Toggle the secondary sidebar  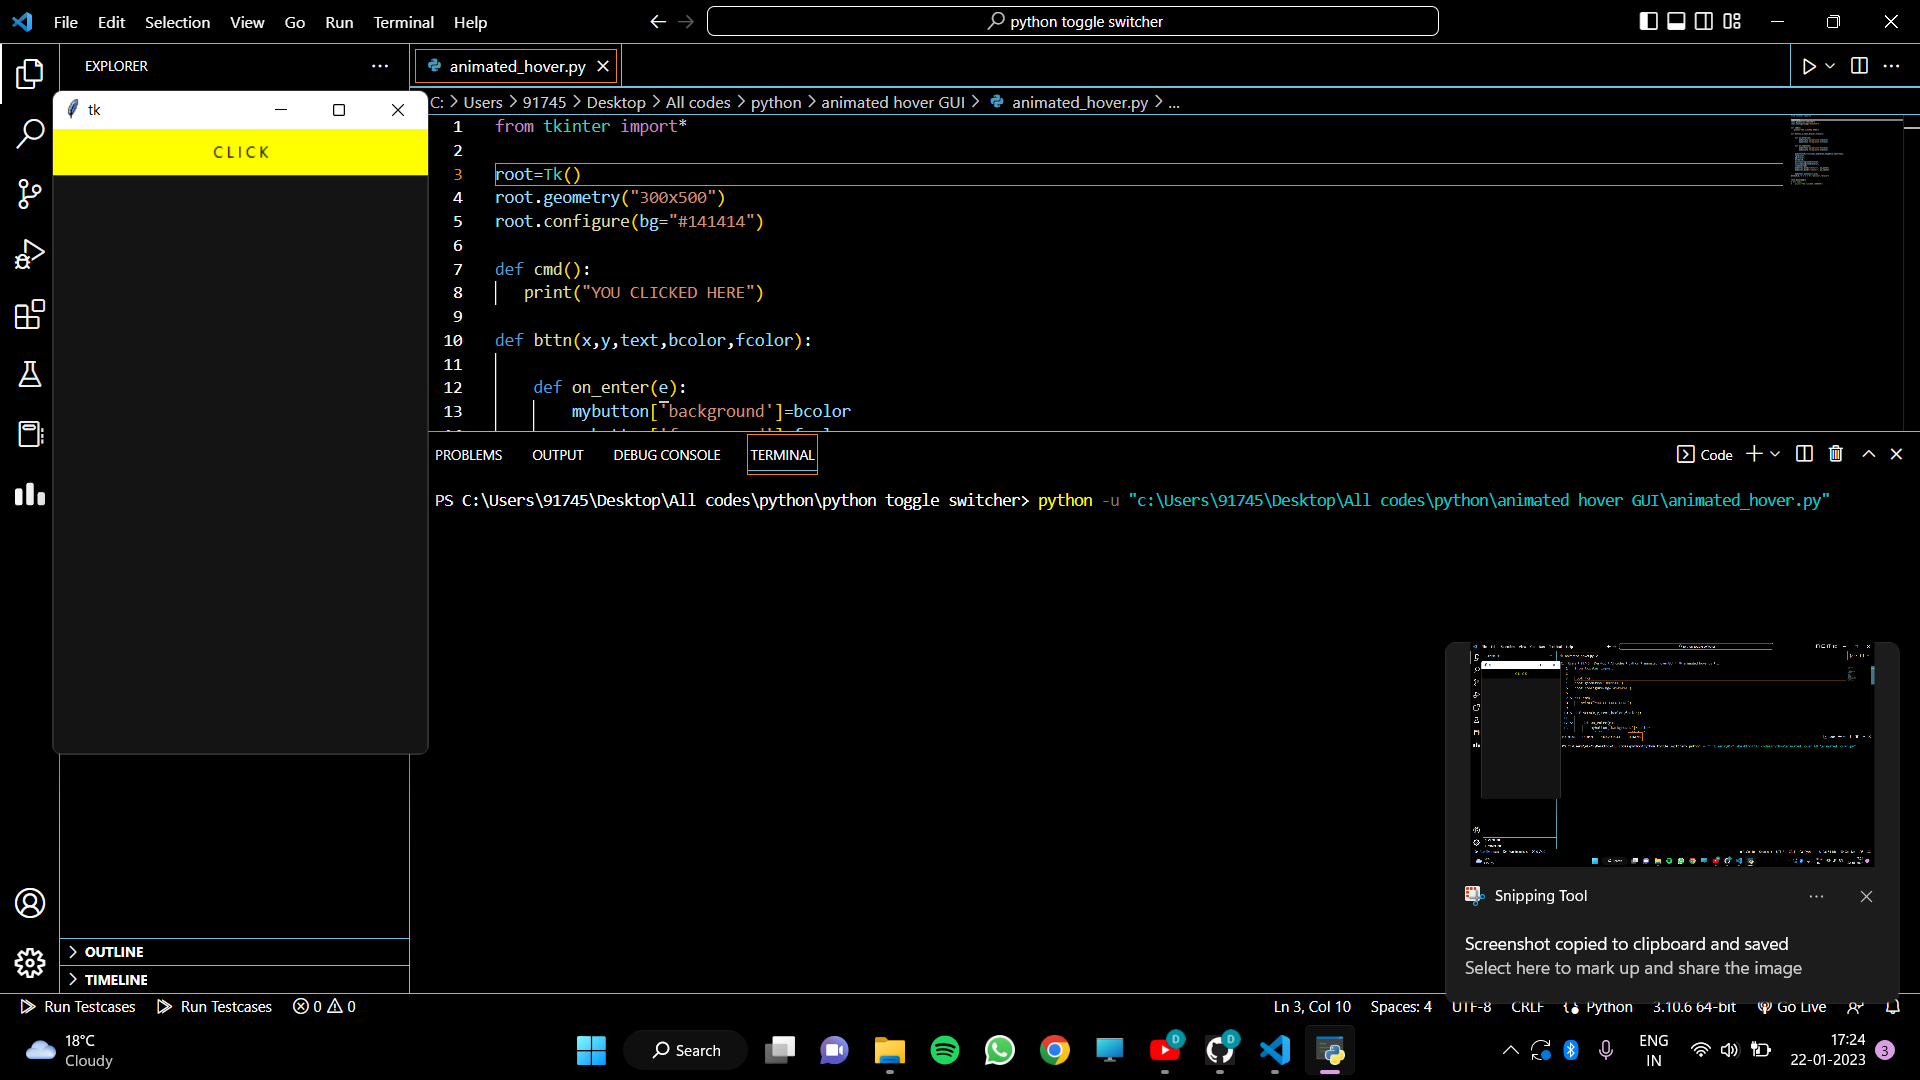(1704, 21)
